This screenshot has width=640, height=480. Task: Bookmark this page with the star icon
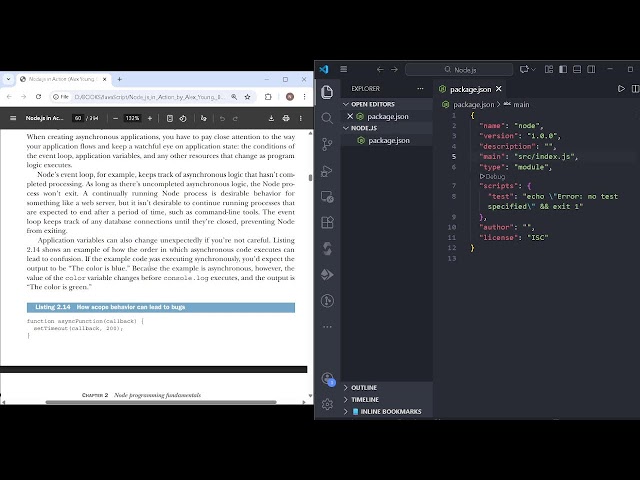tap(247, 97)
